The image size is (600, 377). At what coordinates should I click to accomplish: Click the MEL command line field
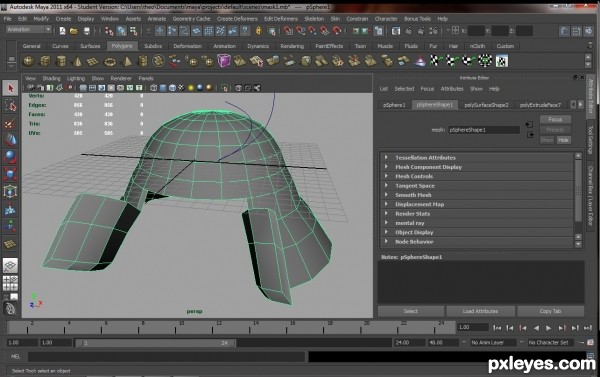[166, 357]
